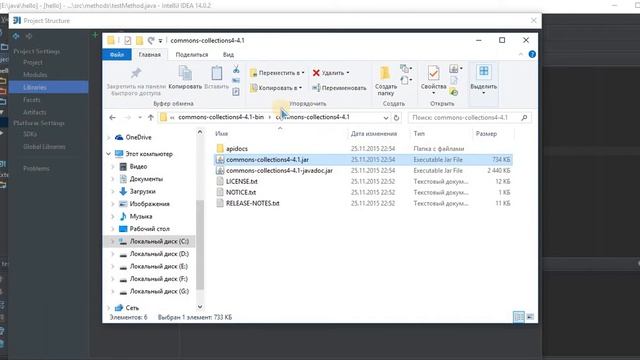Click the history icon in Open group

(x=453, y=92)
